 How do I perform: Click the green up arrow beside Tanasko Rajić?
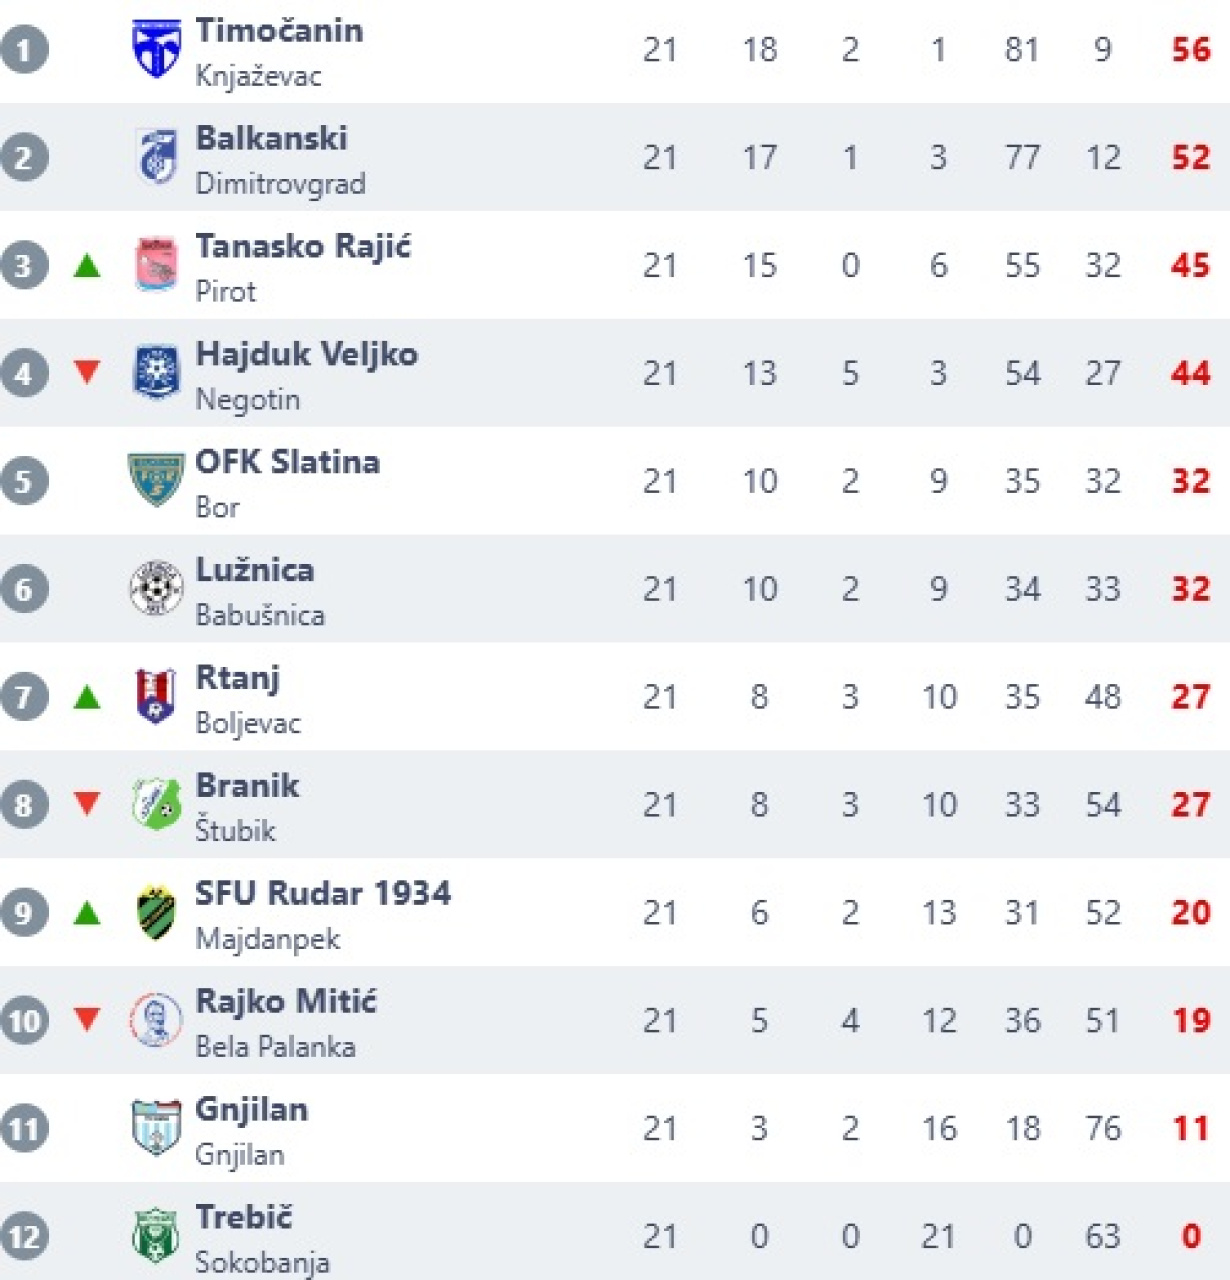click(87, 266)
